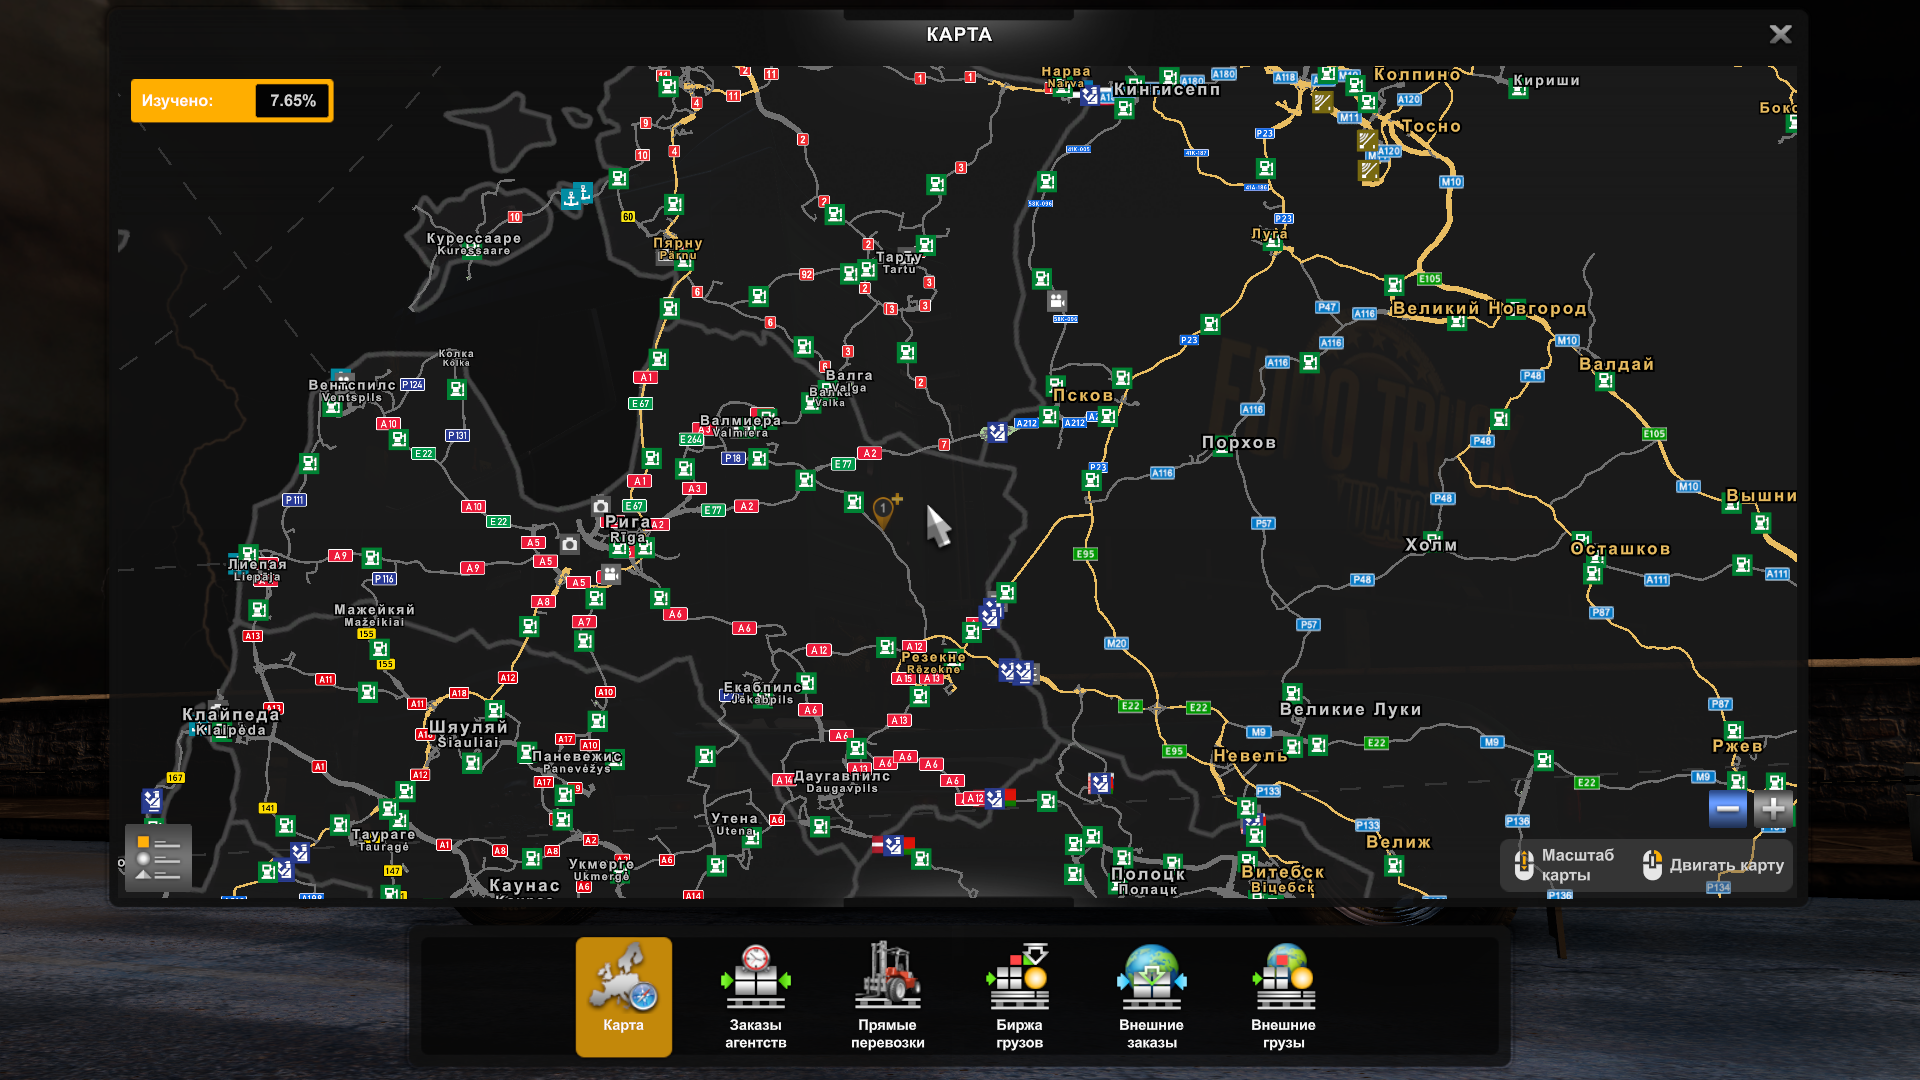The image size is (1920, 1080).
Task: Select the Шяуляй city label
Action: coord(468,727)
